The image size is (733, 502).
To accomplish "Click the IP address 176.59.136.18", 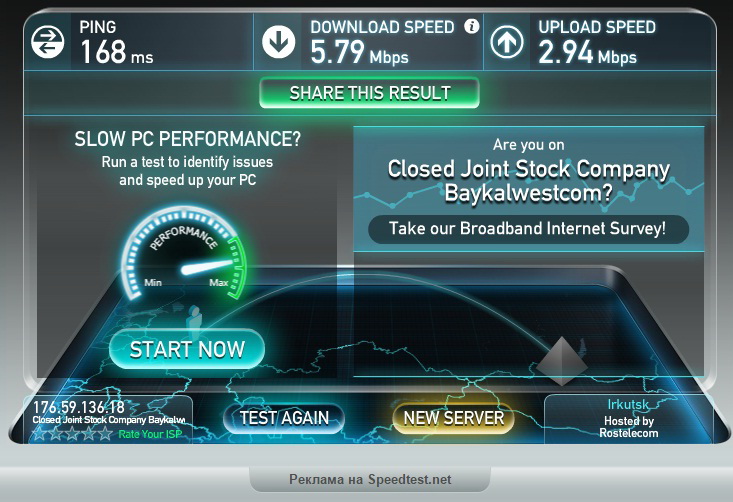I will (x=79, y=407).
